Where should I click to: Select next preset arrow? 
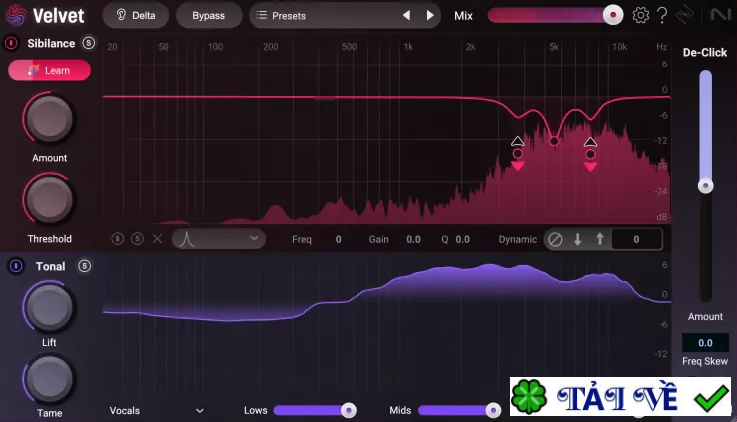[430, 16]
